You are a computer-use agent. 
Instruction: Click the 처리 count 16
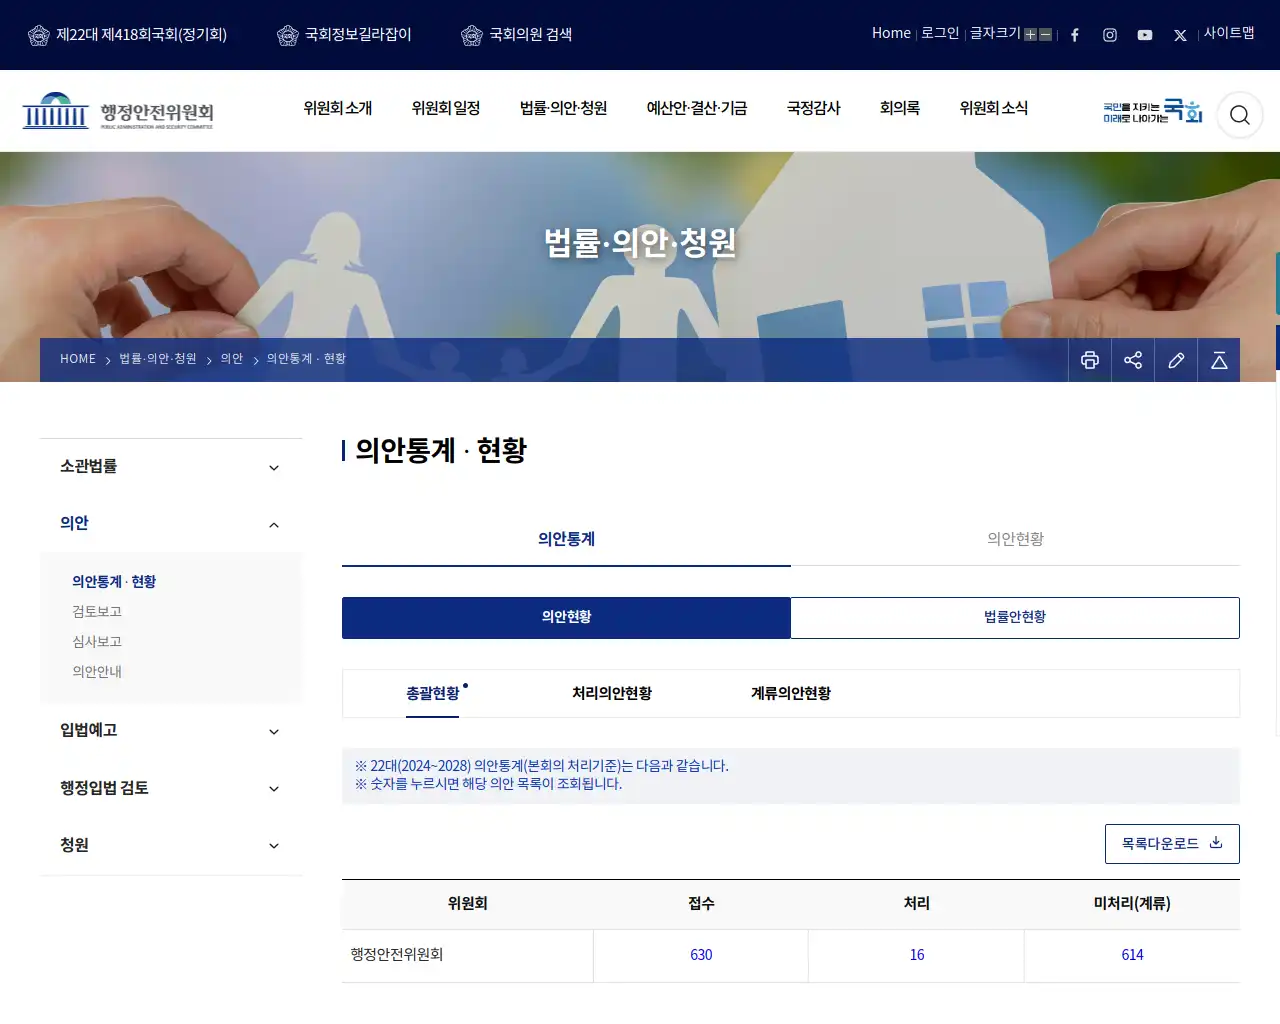pos(917,955)
